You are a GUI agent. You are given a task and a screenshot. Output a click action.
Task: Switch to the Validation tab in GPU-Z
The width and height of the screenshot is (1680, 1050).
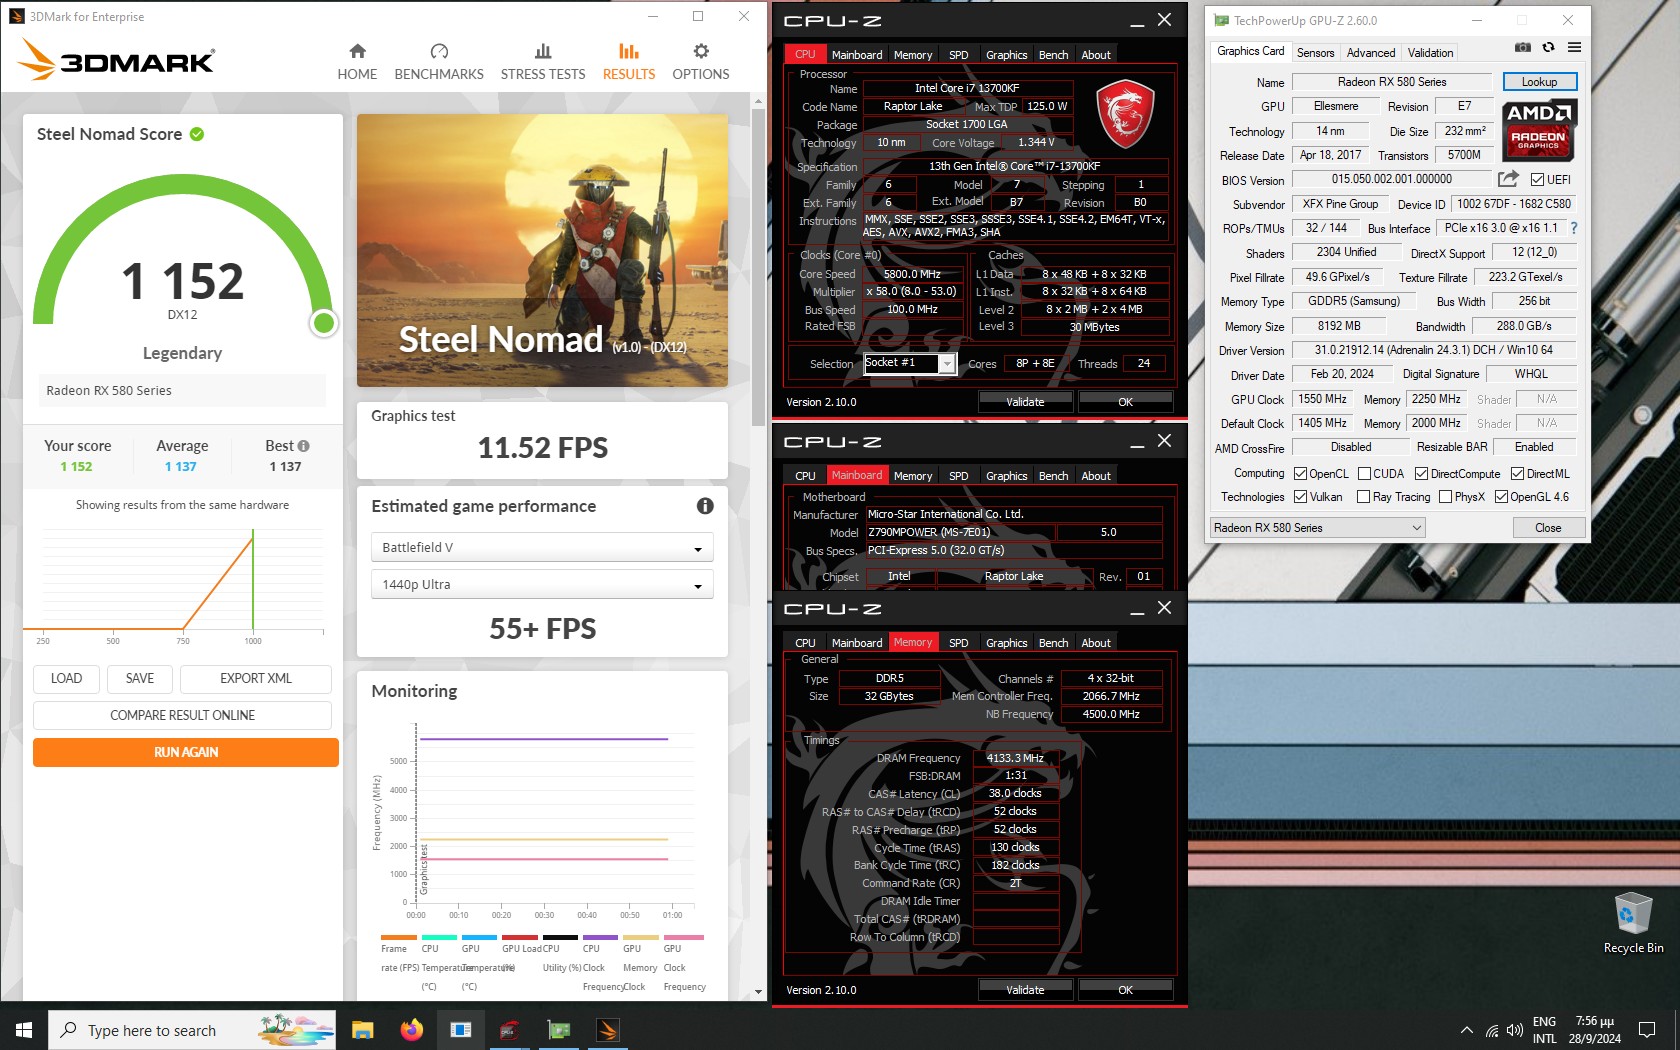coord(1430,53)
